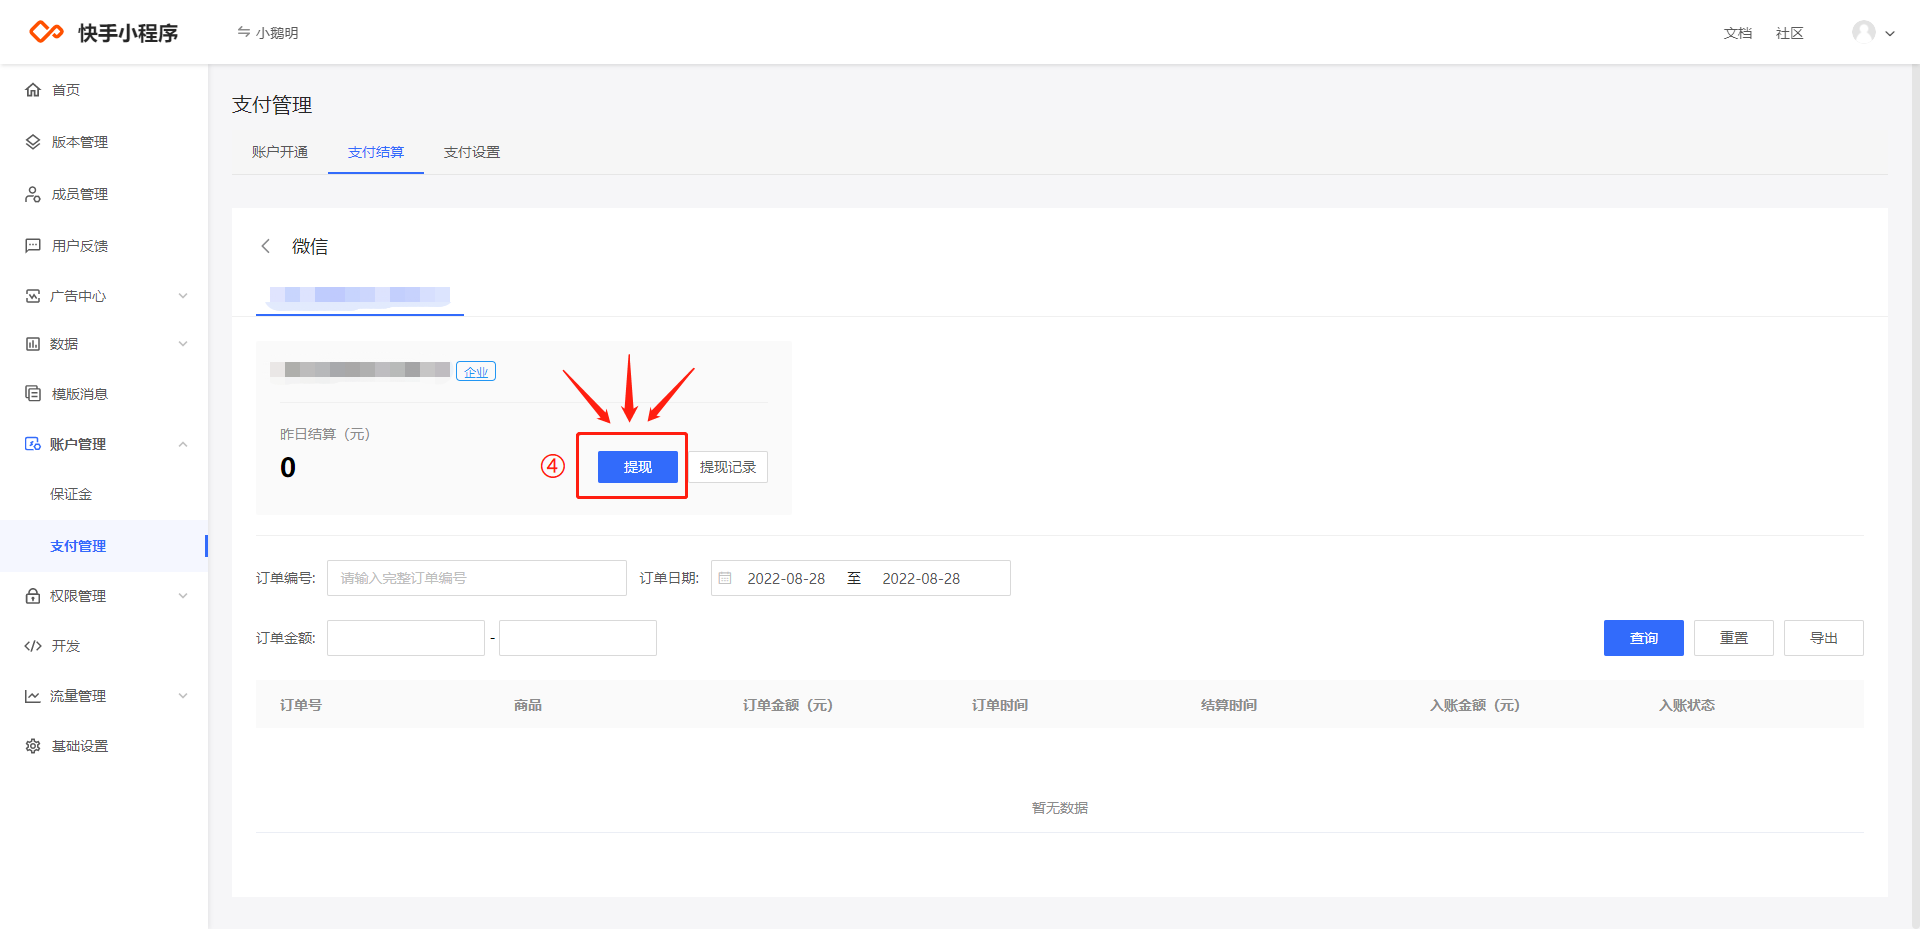The image size is (1920, 929).
Task: Expand the 广告中心 chevron
Action: click(183, 296)
